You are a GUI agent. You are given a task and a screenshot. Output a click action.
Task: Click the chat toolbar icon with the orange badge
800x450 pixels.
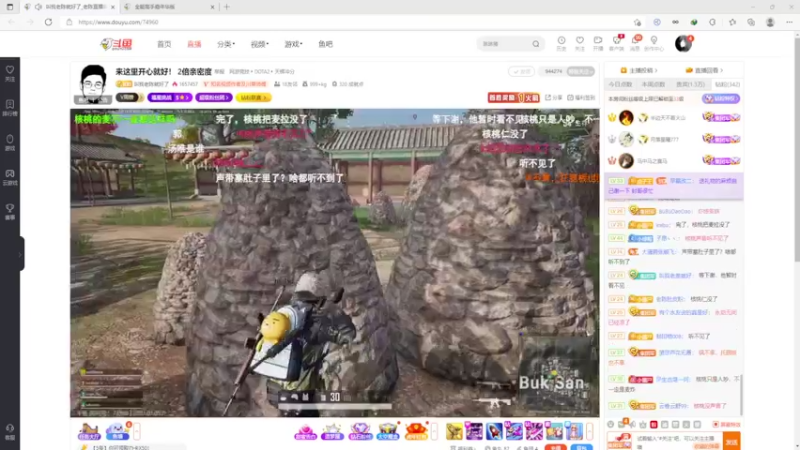[622, 424]
